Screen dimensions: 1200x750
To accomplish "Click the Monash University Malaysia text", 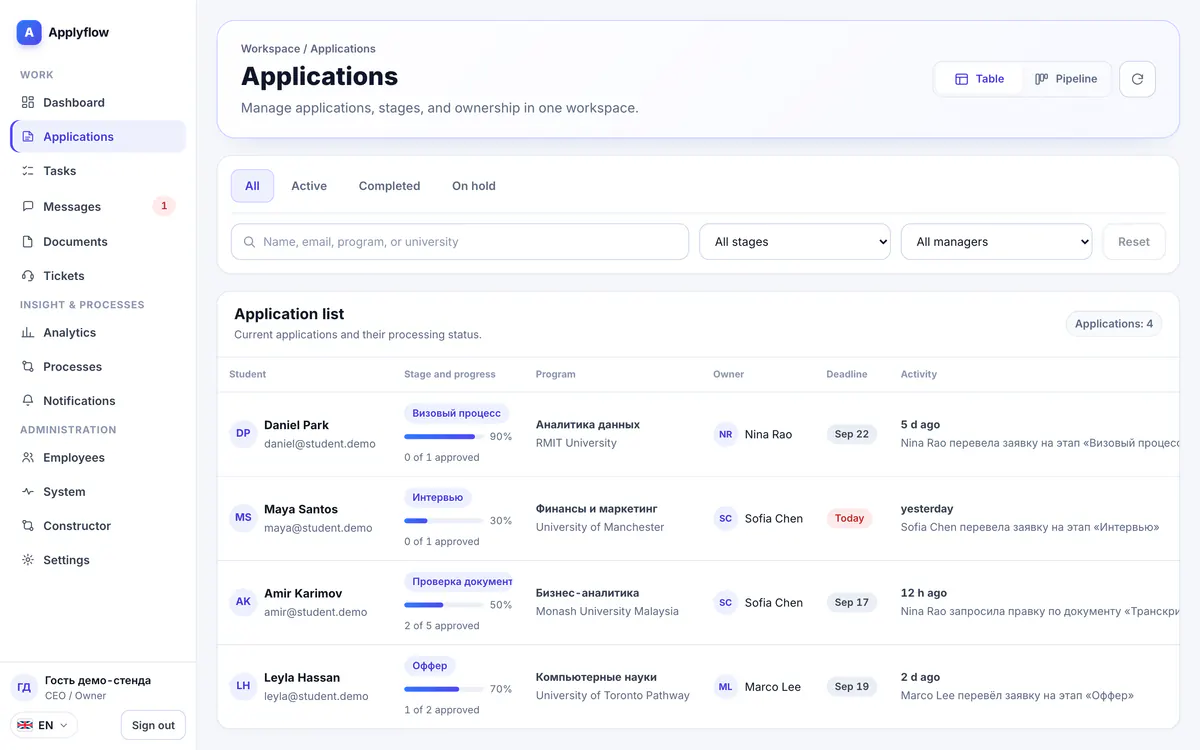I will pyautogui.click(x=607, y=611).
